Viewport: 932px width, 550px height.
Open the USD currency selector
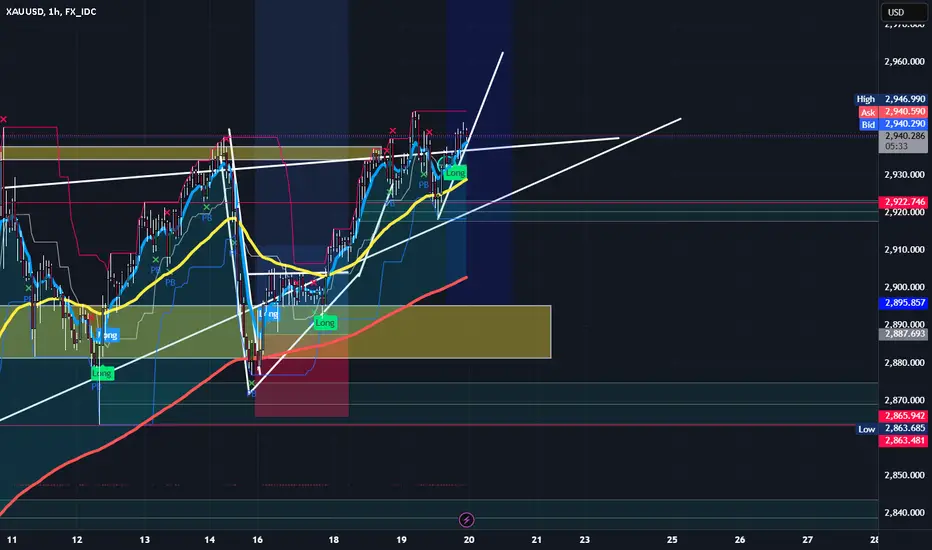pos(902,12)
